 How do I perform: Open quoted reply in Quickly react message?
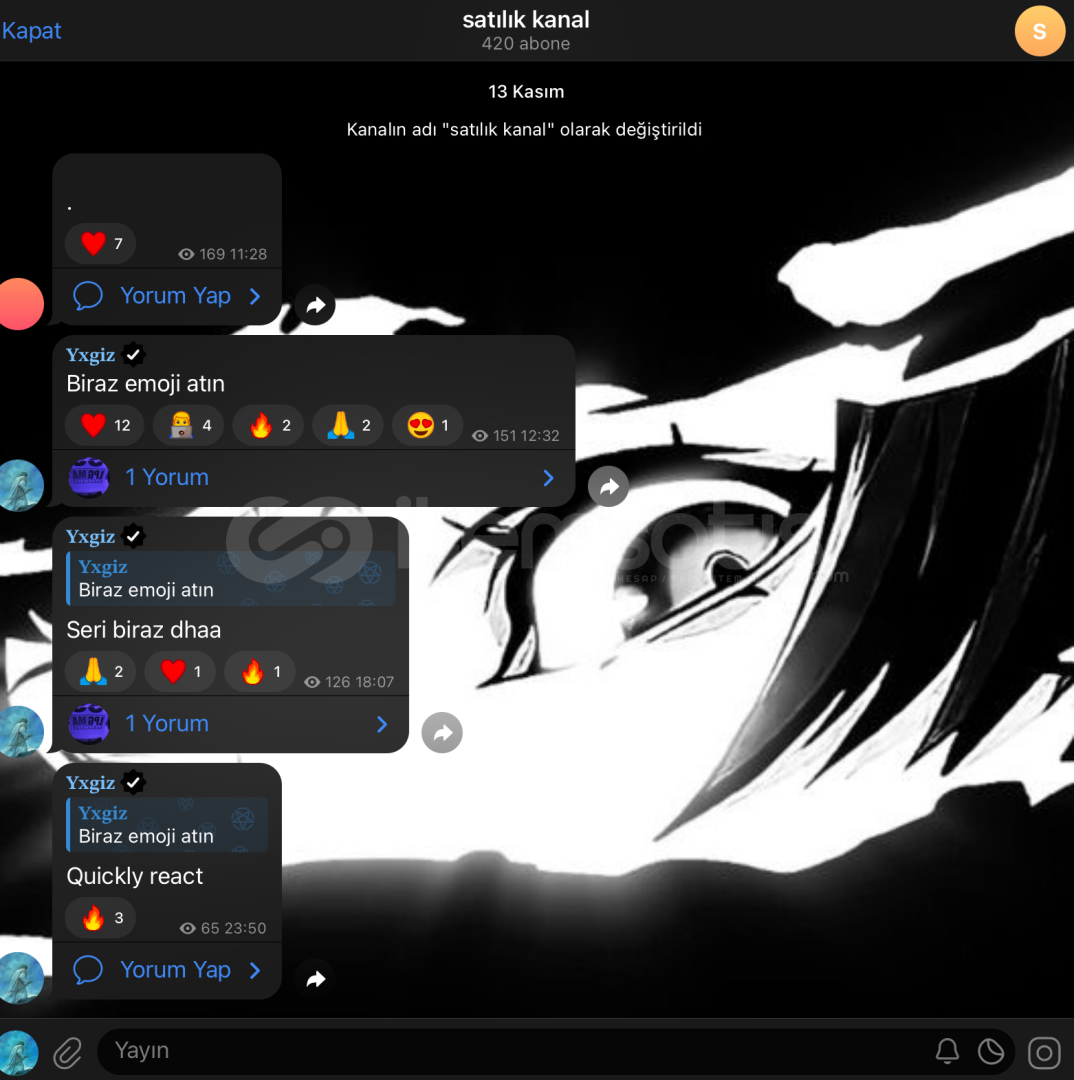[167, 824]
